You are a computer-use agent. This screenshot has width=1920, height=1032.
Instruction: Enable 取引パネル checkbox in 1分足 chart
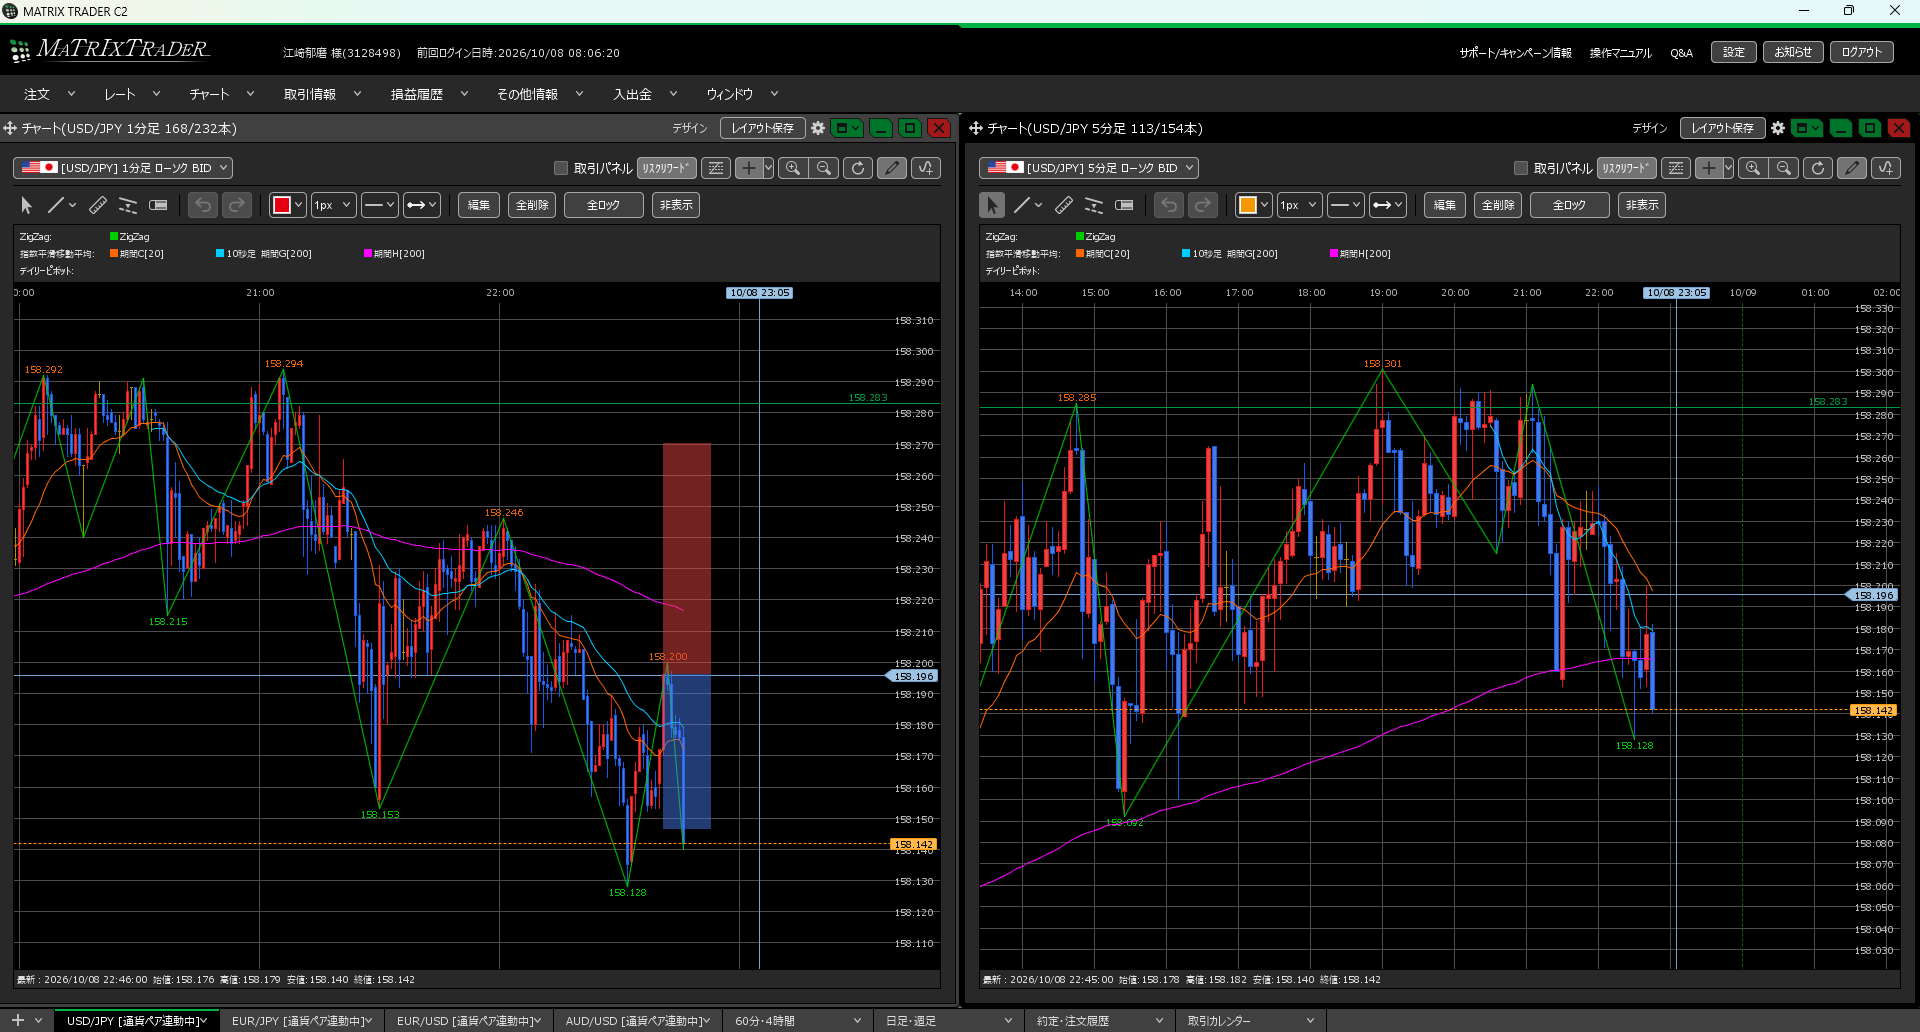561,168
